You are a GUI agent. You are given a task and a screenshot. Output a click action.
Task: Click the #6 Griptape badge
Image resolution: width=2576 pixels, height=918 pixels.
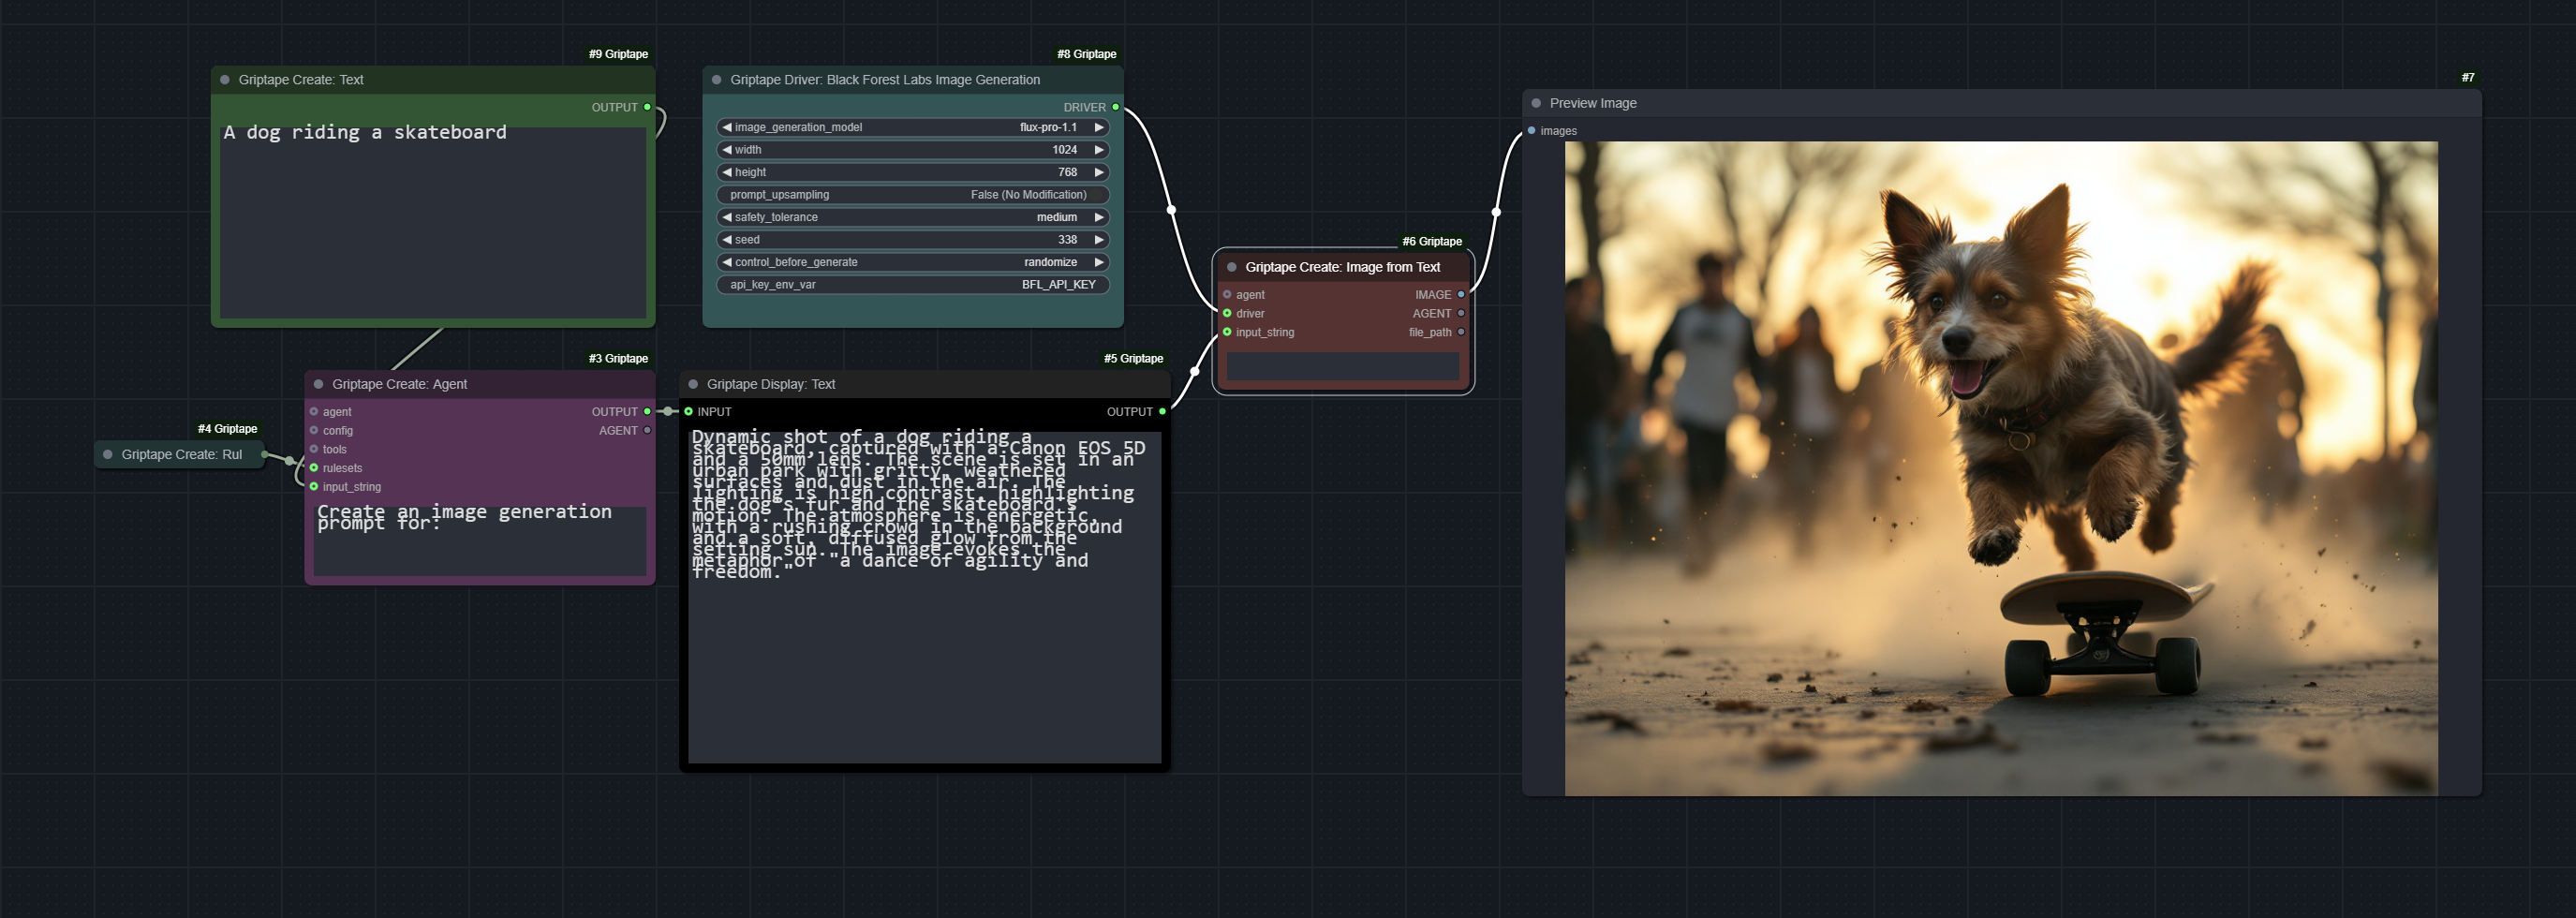pyautogui.click(x=1432, y=241)
